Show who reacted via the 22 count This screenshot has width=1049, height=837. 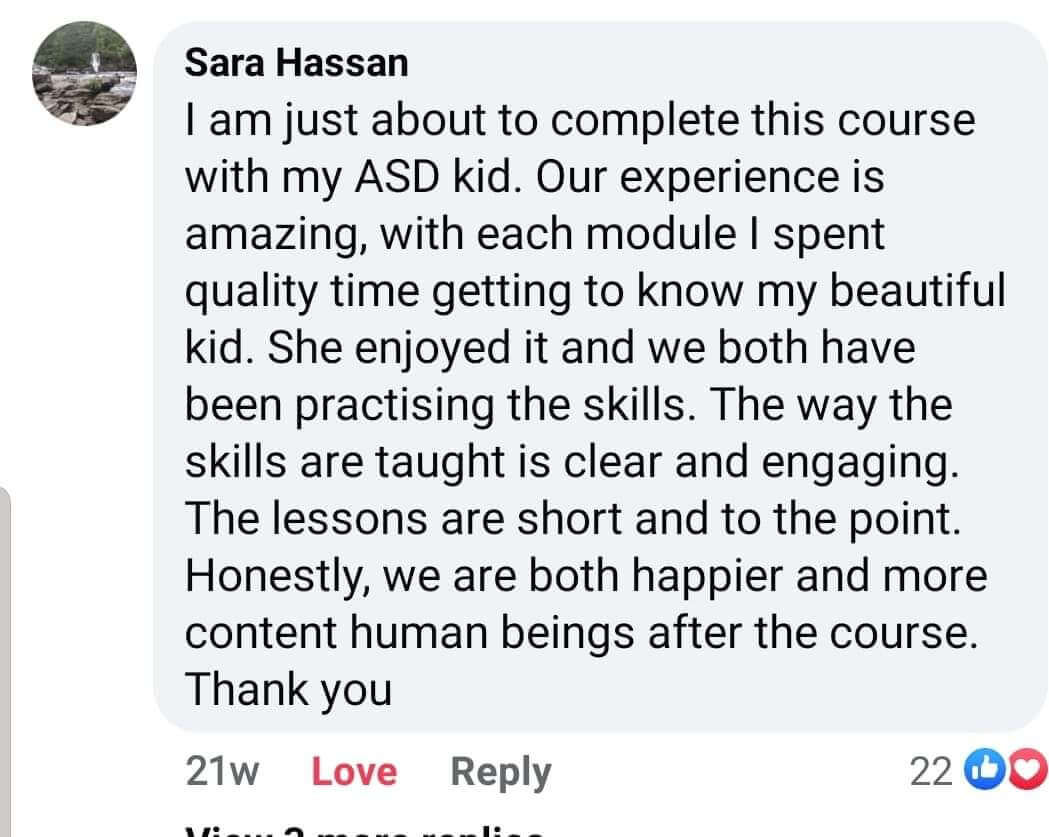coord(930,772)
